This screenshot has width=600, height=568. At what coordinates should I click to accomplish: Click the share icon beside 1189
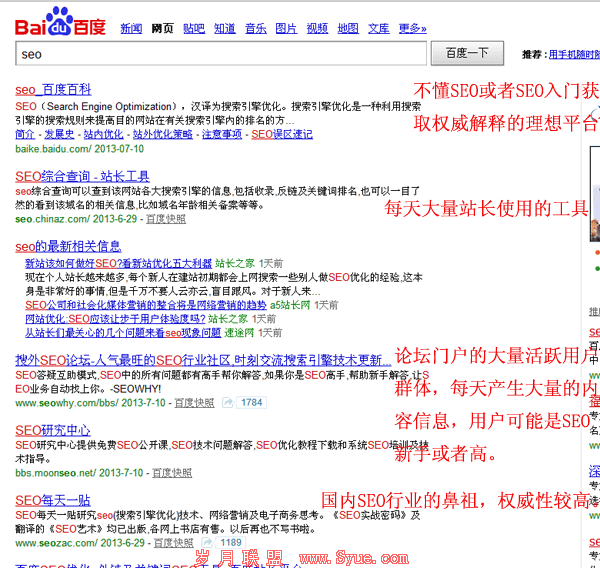(207, 543)
